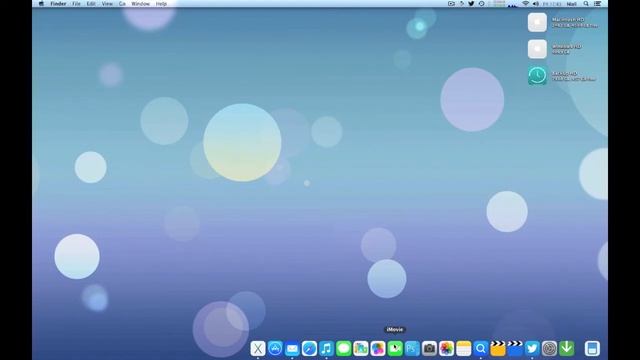Click the Time Machine clock in the menu bar
The image size is (640, 360).
tap(482, 4)
